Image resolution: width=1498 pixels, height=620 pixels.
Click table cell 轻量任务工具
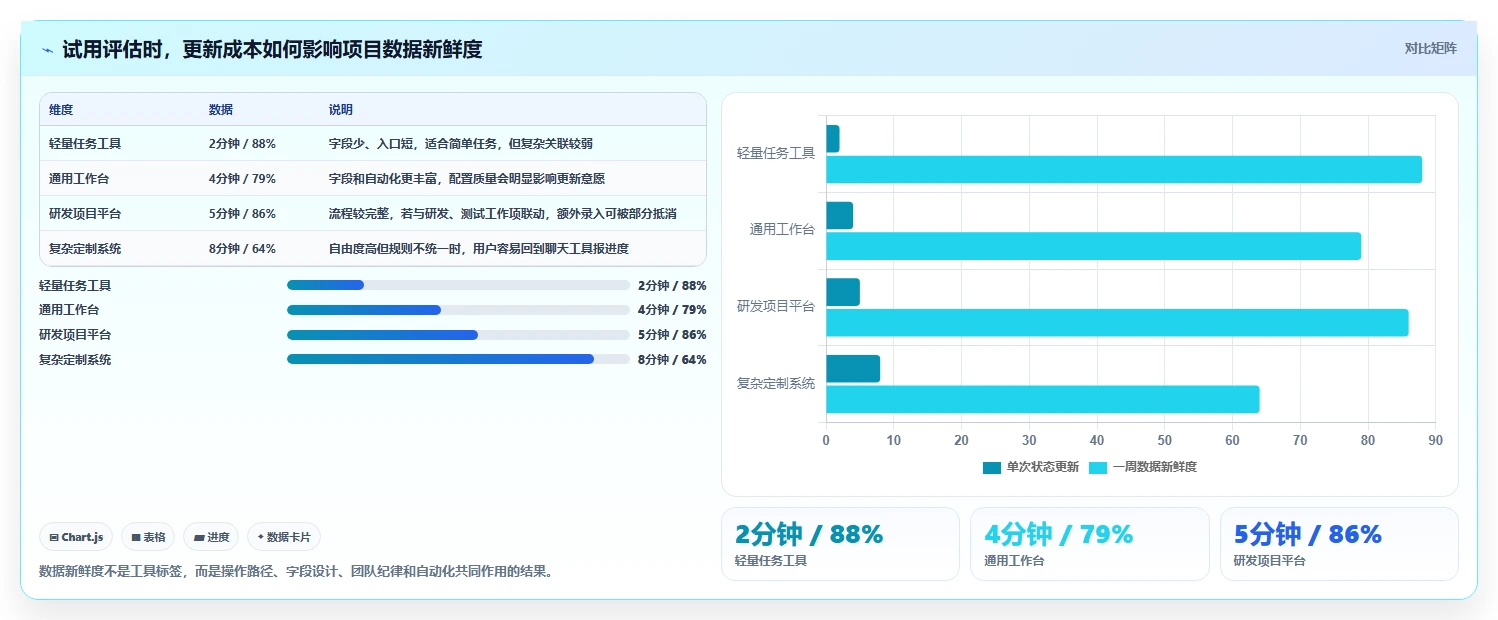click(85, 144)
